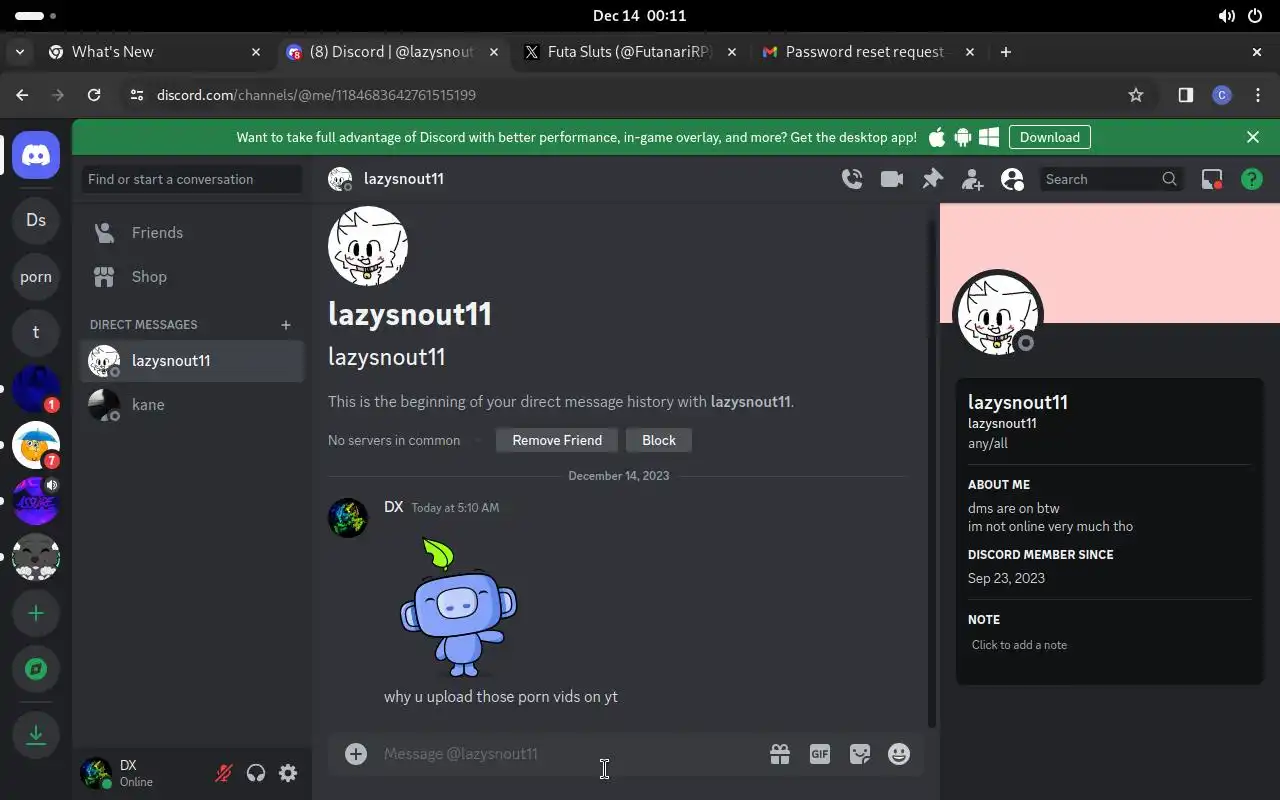Dismiss the desktop app banner
The width and height of the screenshot is (1280, 800).
(1253, 137)
